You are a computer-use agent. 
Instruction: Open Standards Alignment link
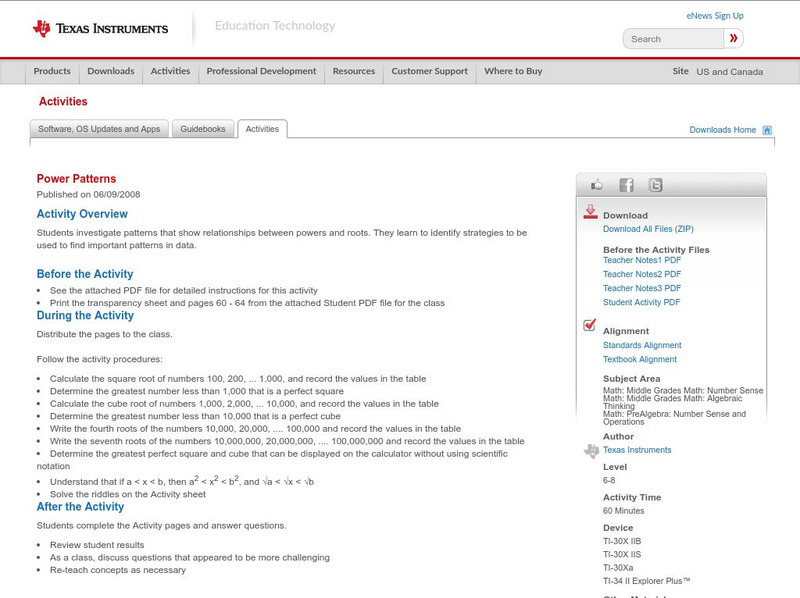(642, 345)
